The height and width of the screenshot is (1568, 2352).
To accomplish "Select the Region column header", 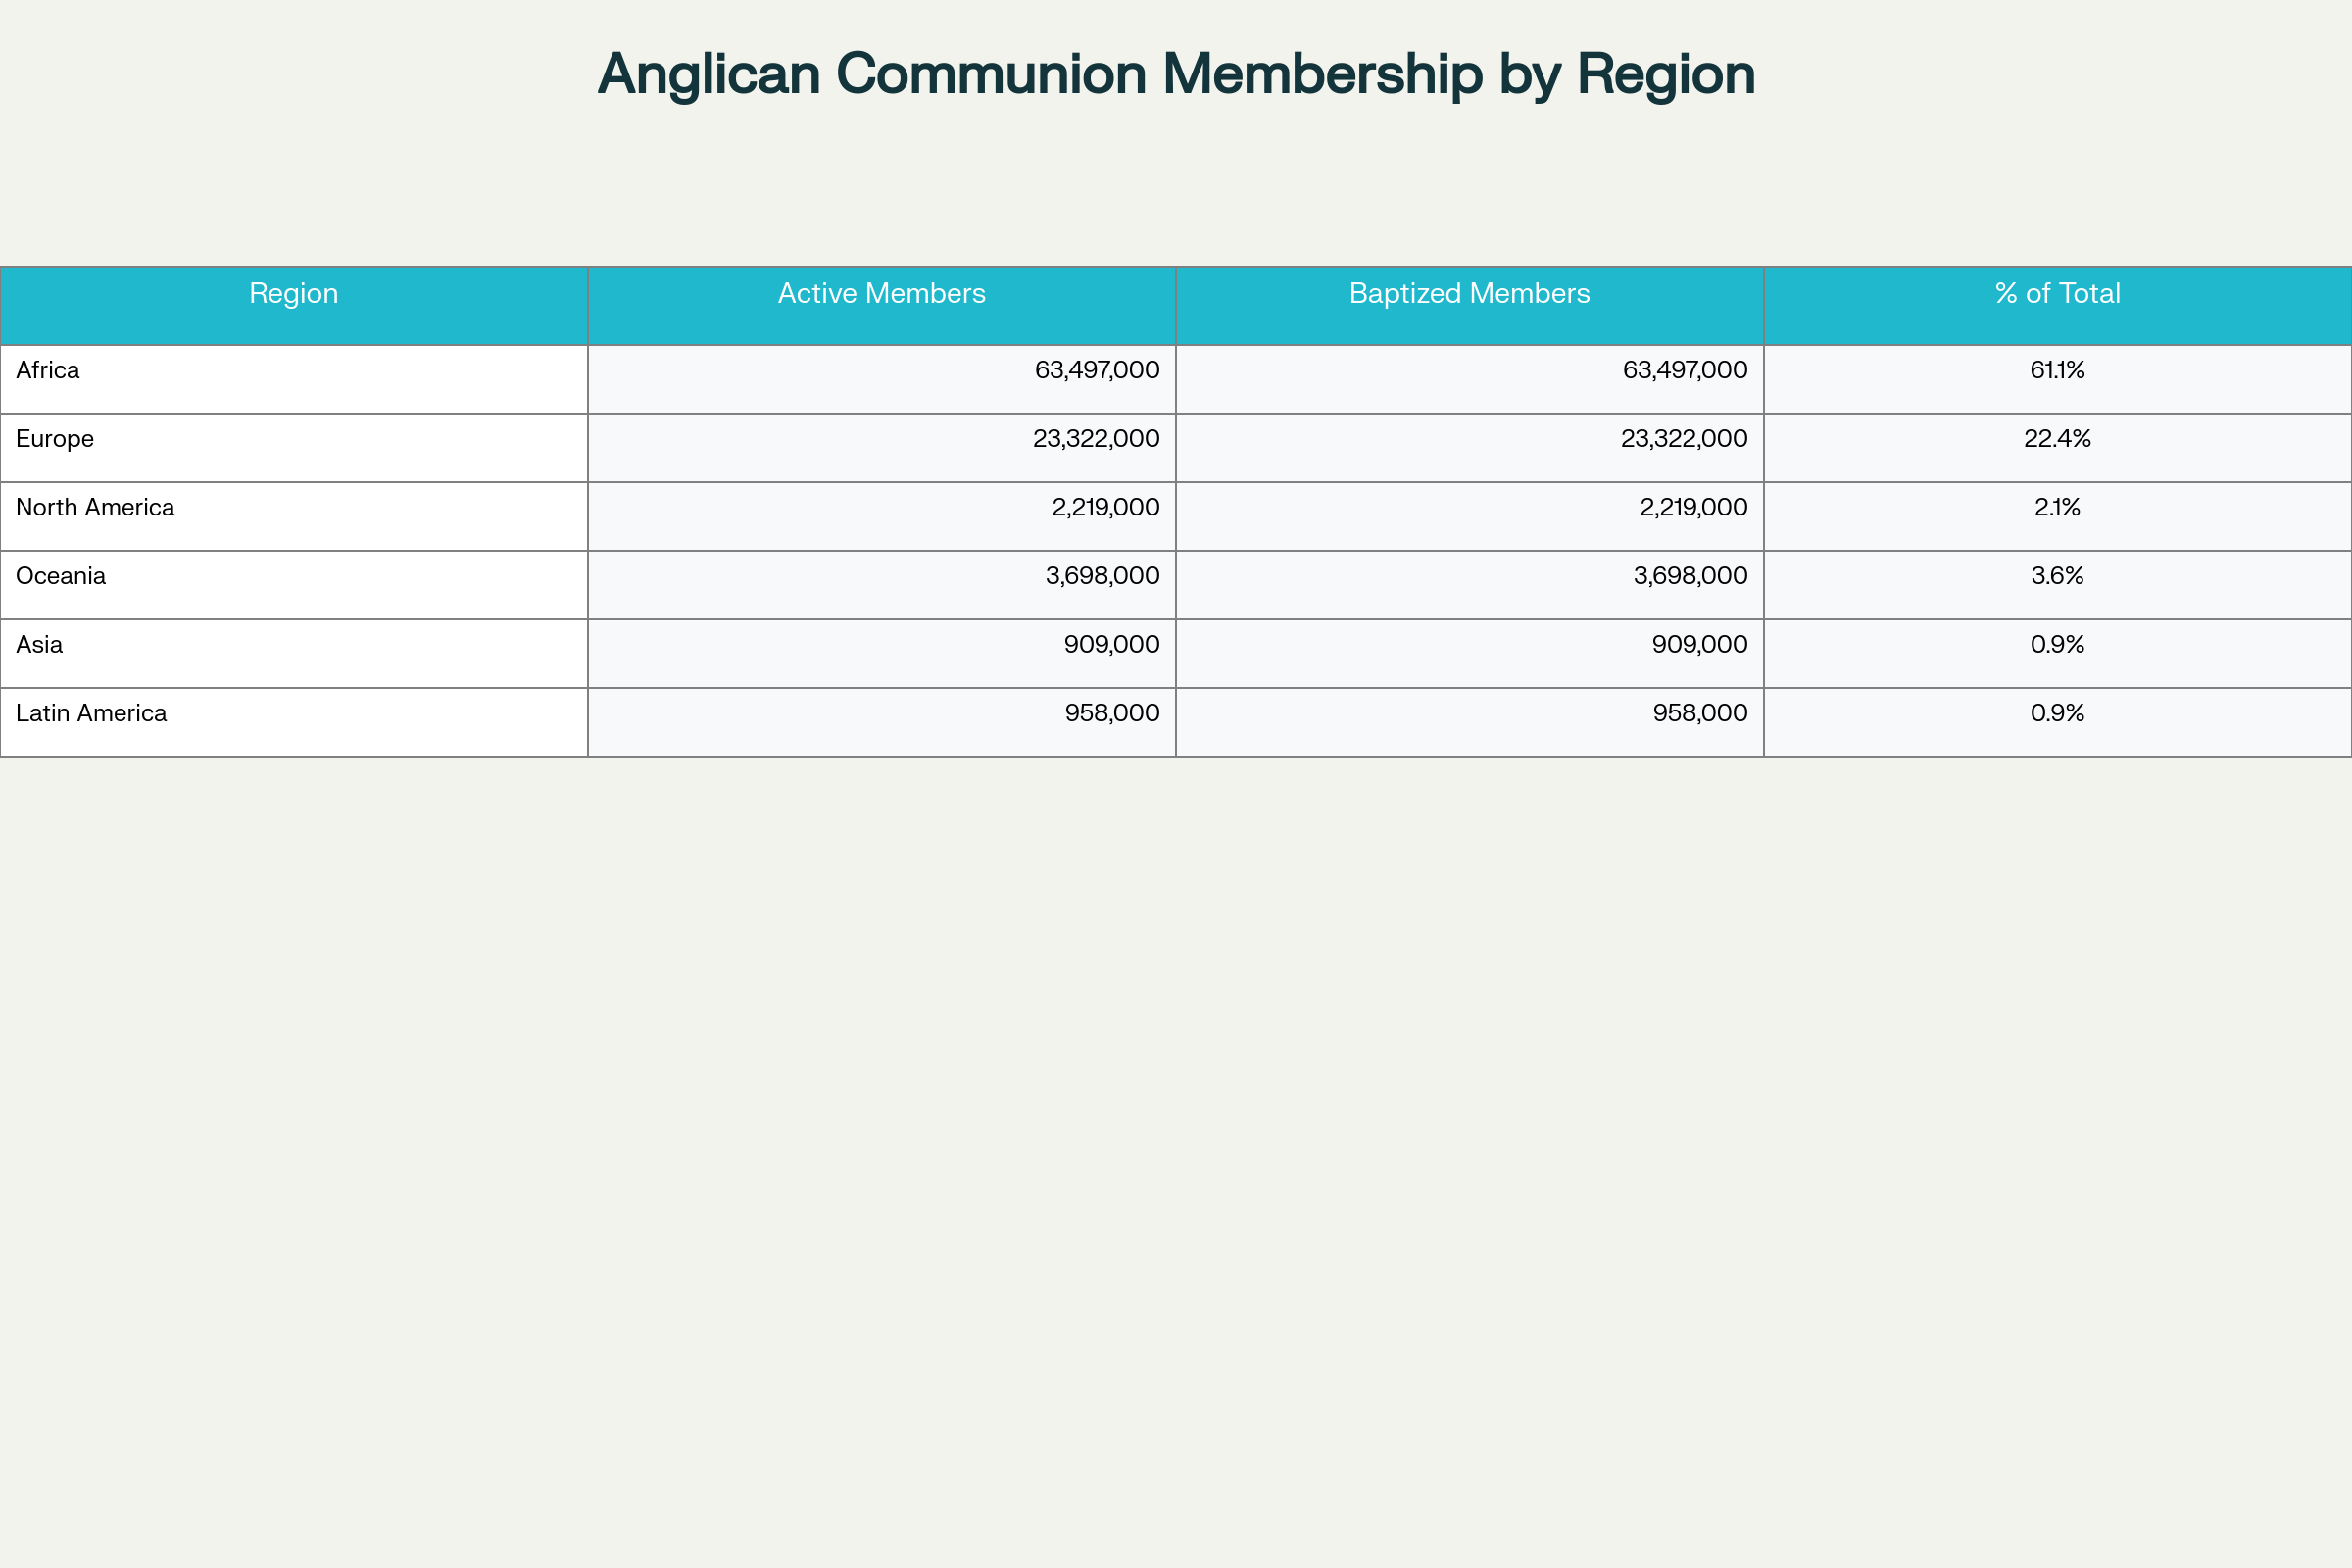I will click(293, 294).
